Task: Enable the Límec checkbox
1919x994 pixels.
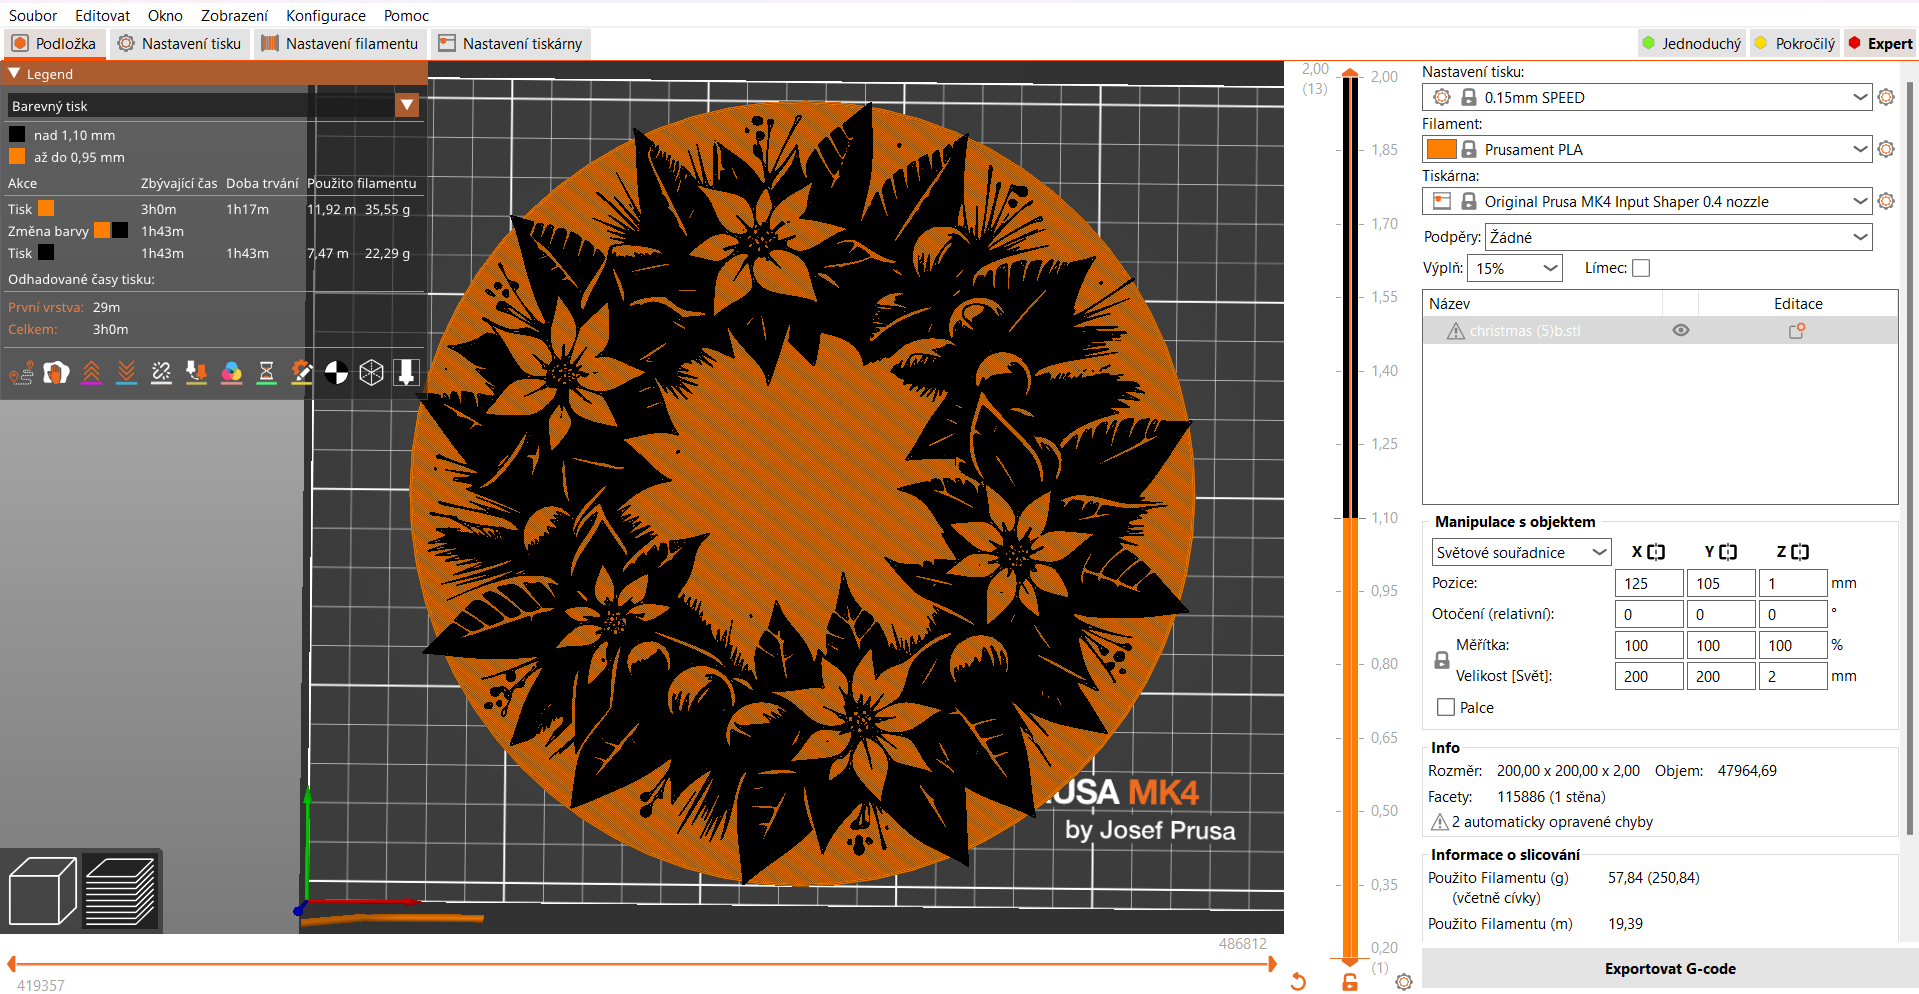Action: pyautogui.click(x=1641, y=268)
